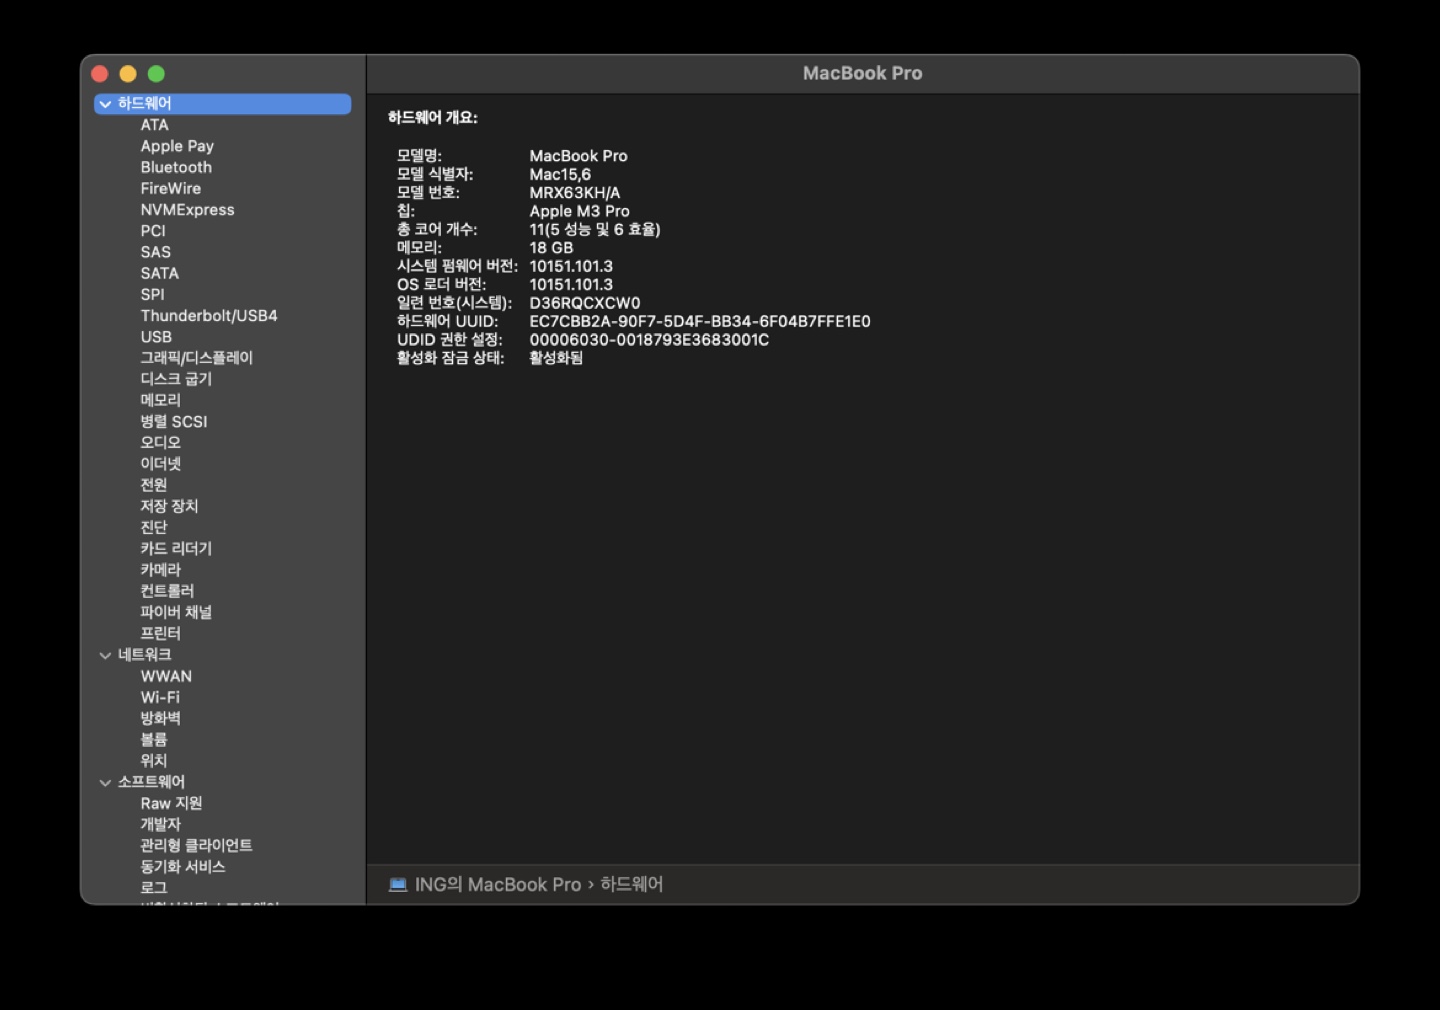1440x1010 pixels.
Task: Click the hardware UUID value
Action: click(700, 321)
